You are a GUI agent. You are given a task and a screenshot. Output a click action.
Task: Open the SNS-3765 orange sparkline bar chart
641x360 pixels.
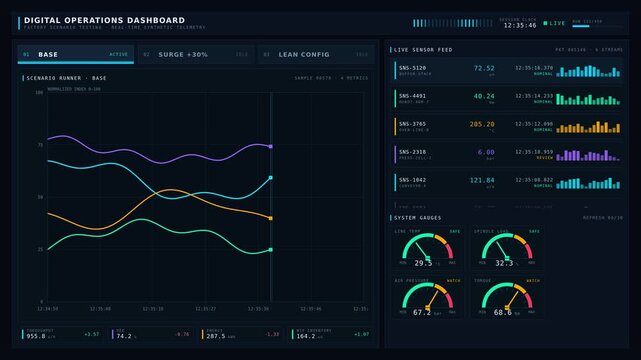(588, 127)
